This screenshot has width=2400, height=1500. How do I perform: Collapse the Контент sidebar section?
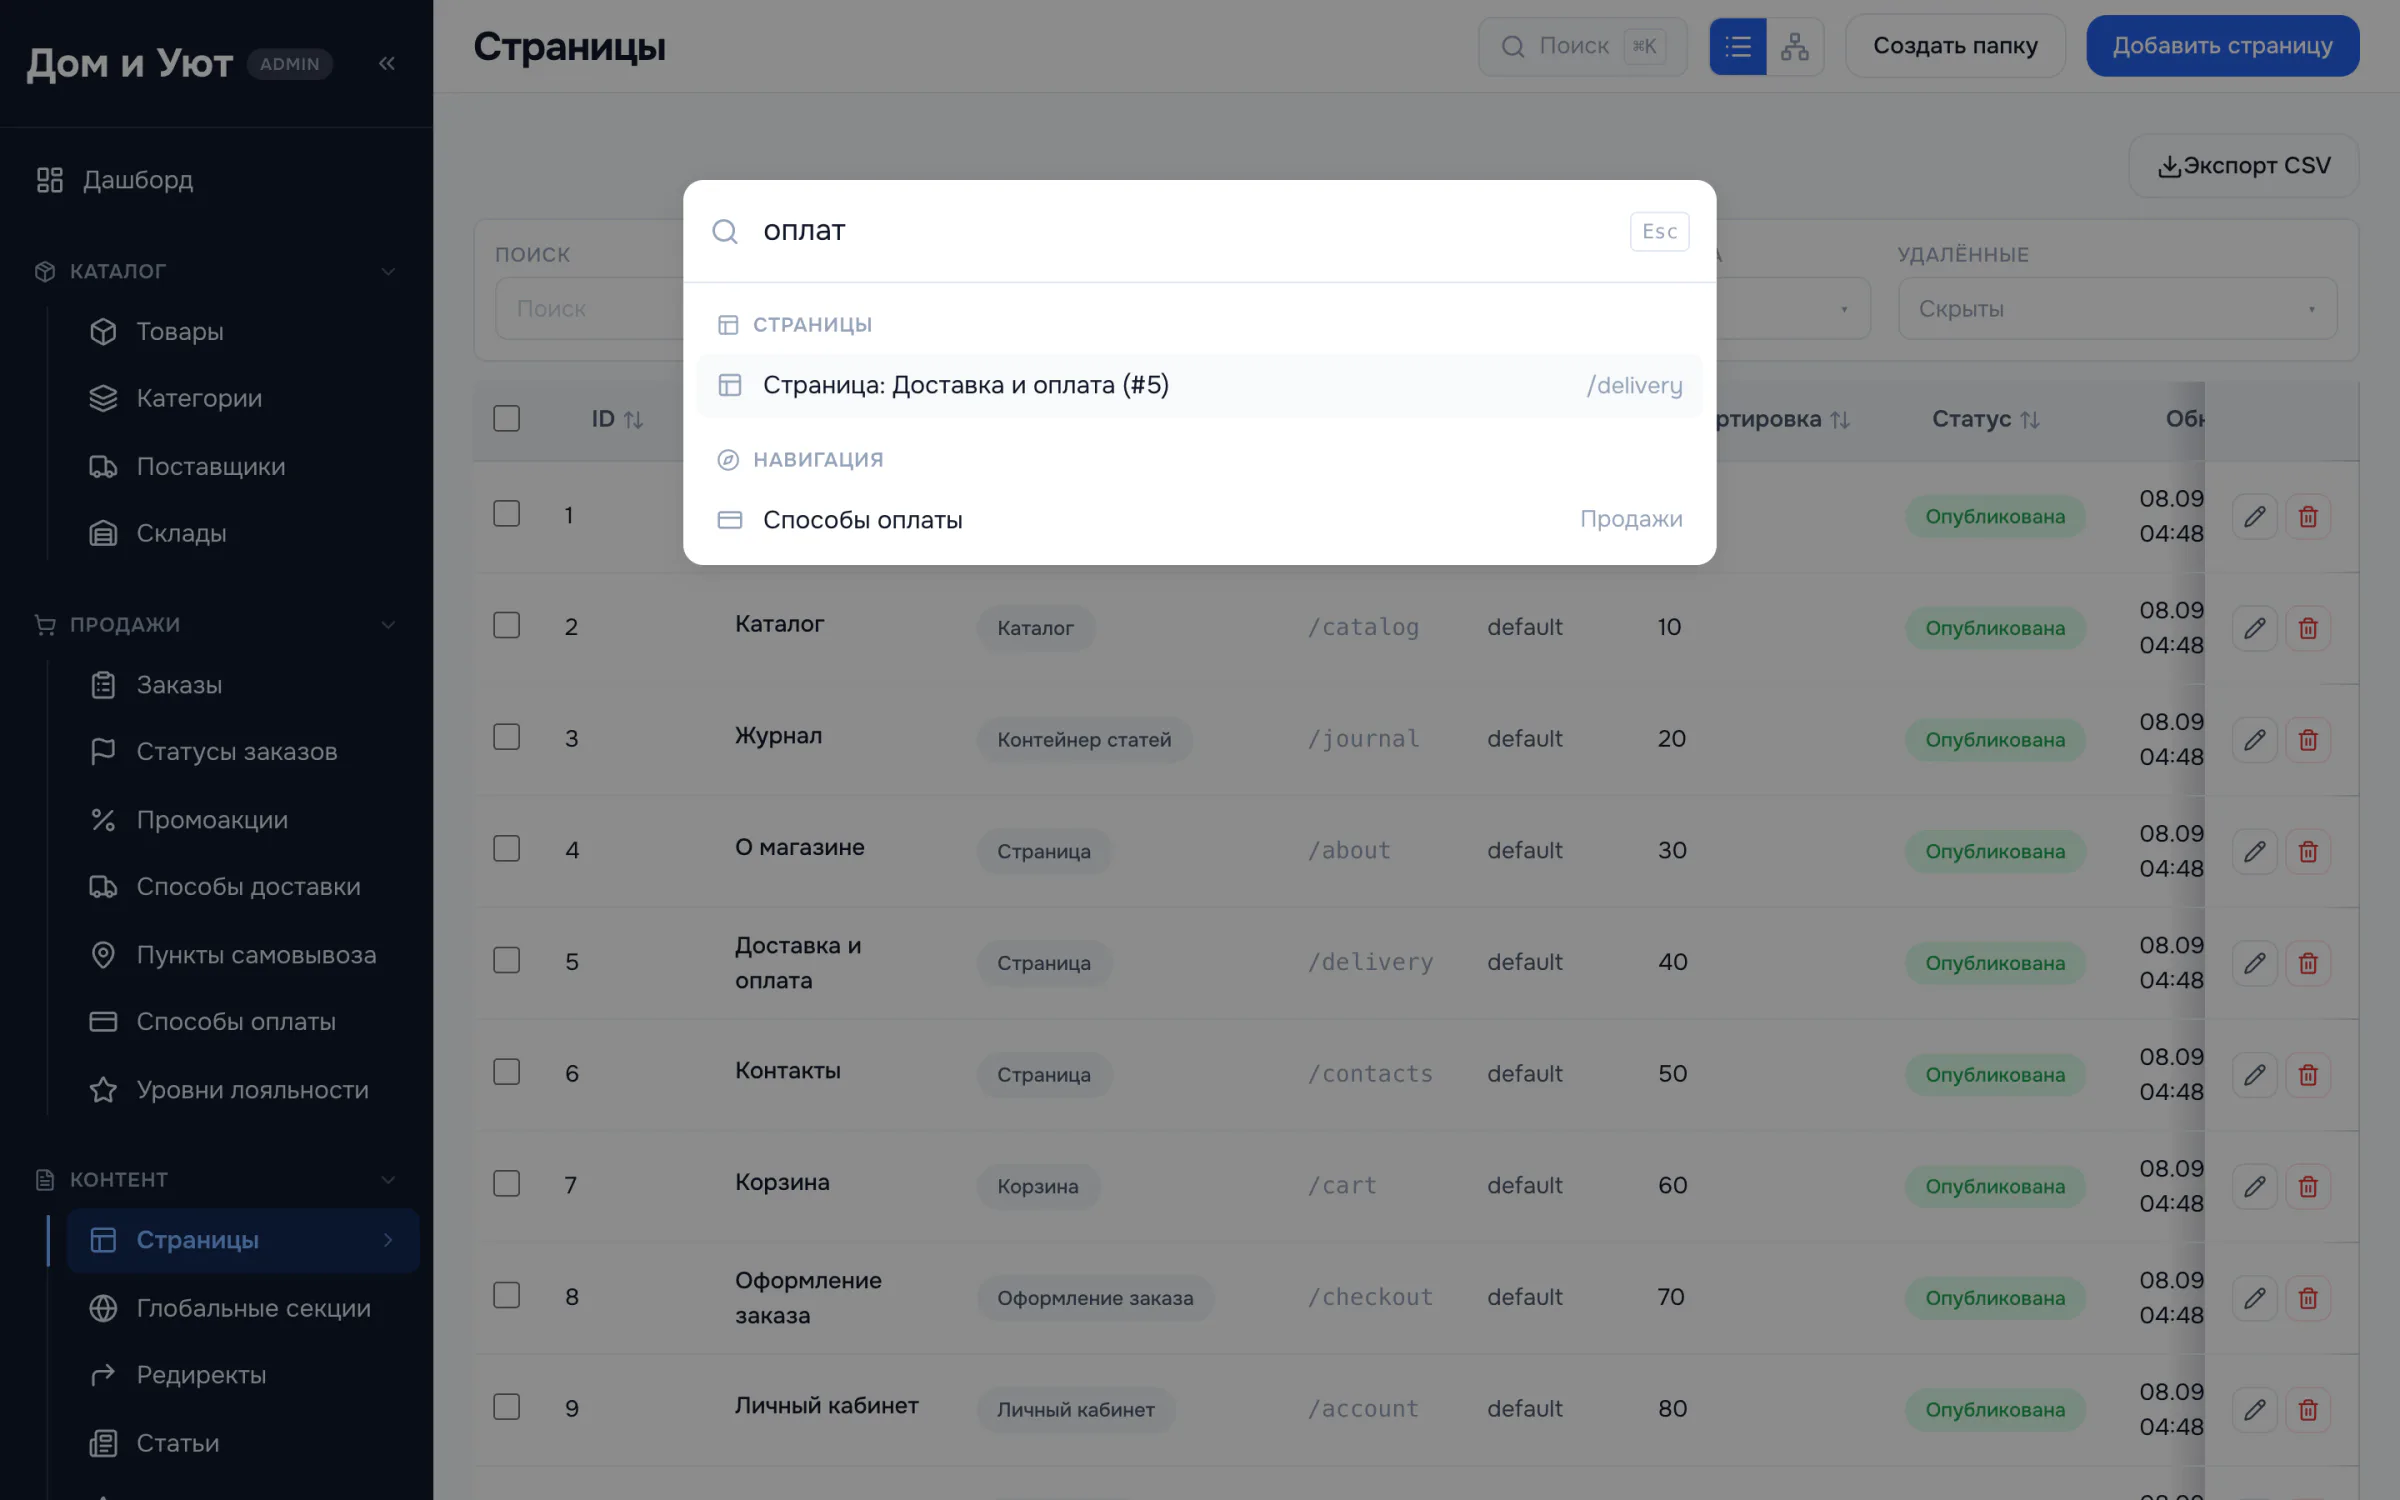point(388,1180)
